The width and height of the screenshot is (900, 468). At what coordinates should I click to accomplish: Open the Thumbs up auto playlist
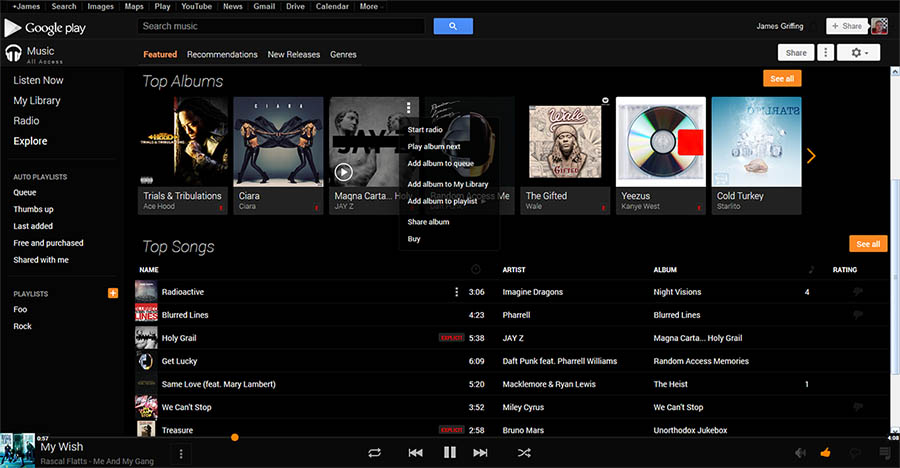click(33, 209)
